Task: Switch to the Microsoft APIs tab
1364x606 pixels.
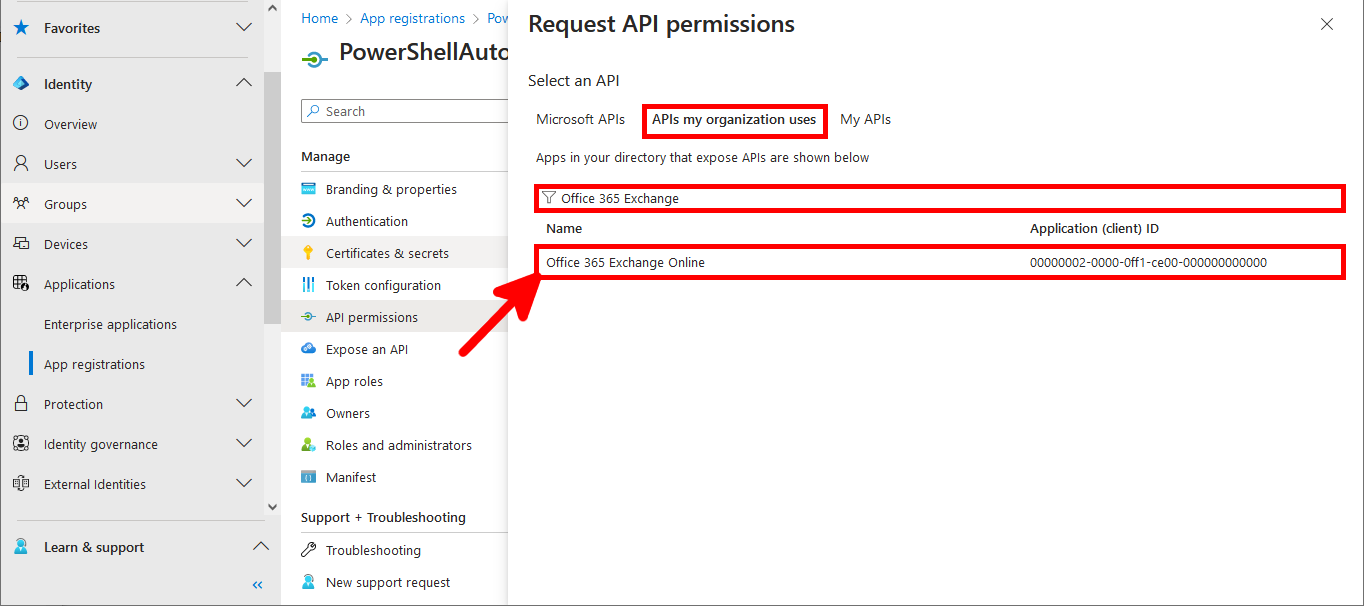Action: [580, 119]
